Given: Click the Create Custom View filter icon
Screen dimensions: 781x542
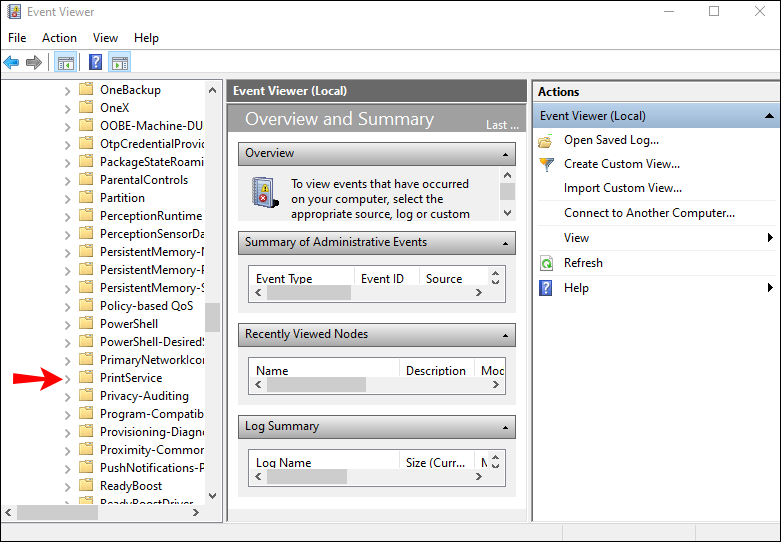Looking at the screenshot, I should [x=546, y=164].
